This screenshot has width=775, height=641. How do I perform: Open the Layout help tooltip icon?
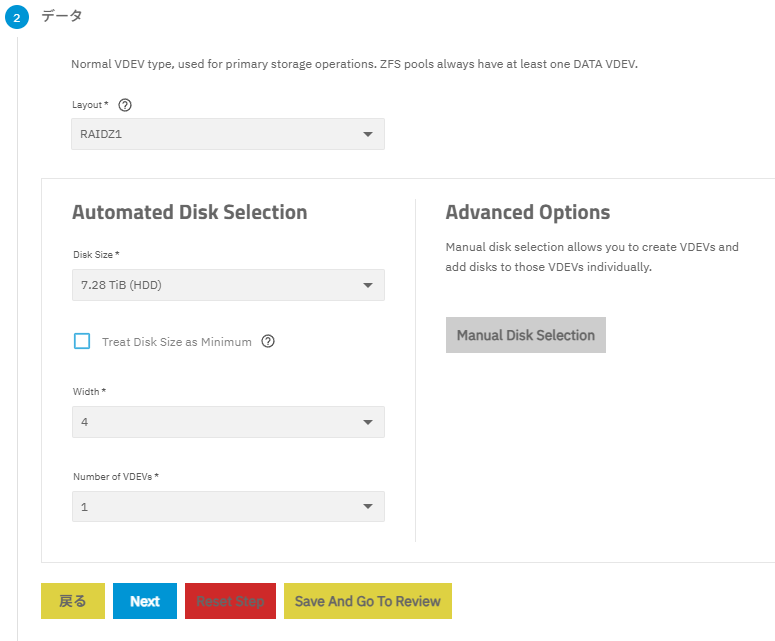tap(125, 105)
